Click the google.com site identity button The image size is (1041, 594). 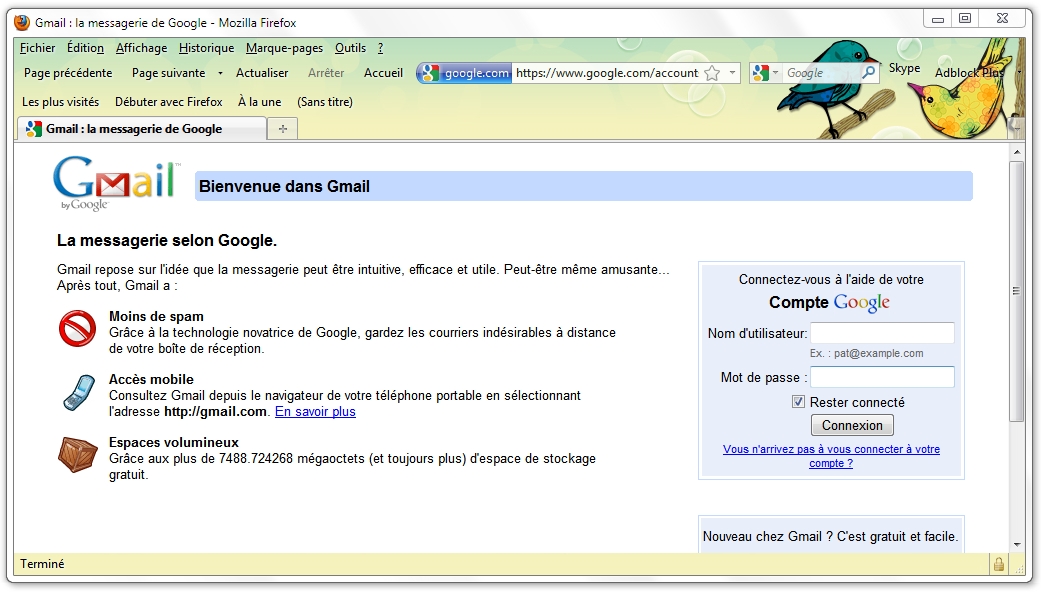coord(464,73)
